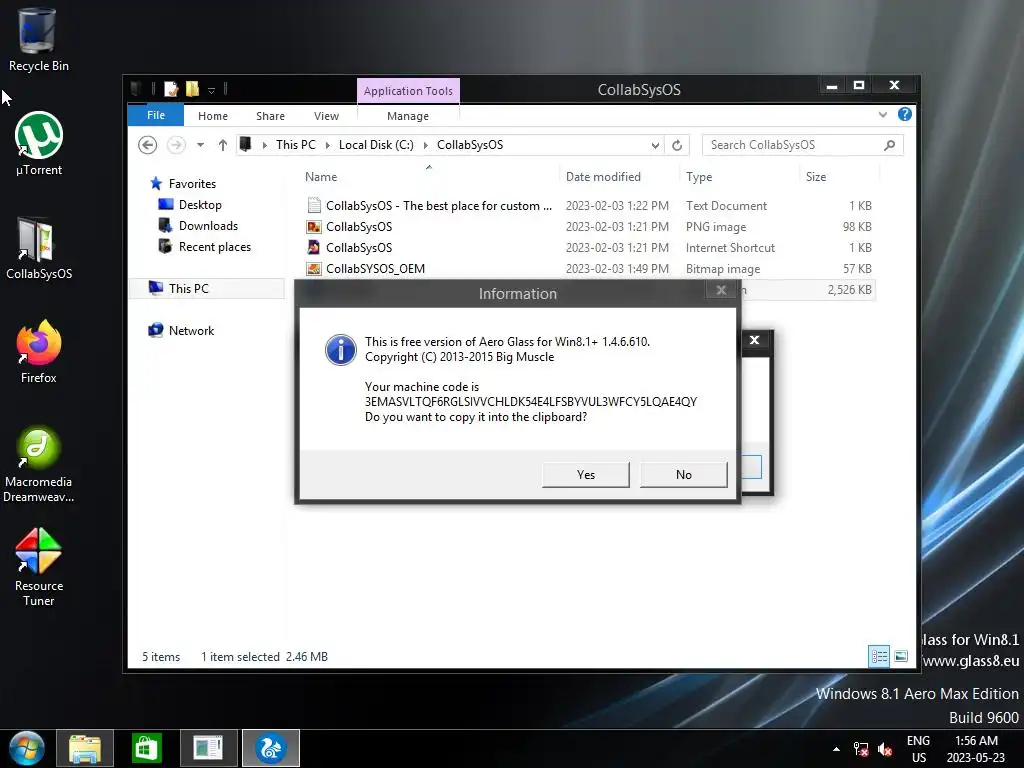Switch to the View ribbon tab
Viewport: 1024px width, 768px height.
(x=326, y=116)
